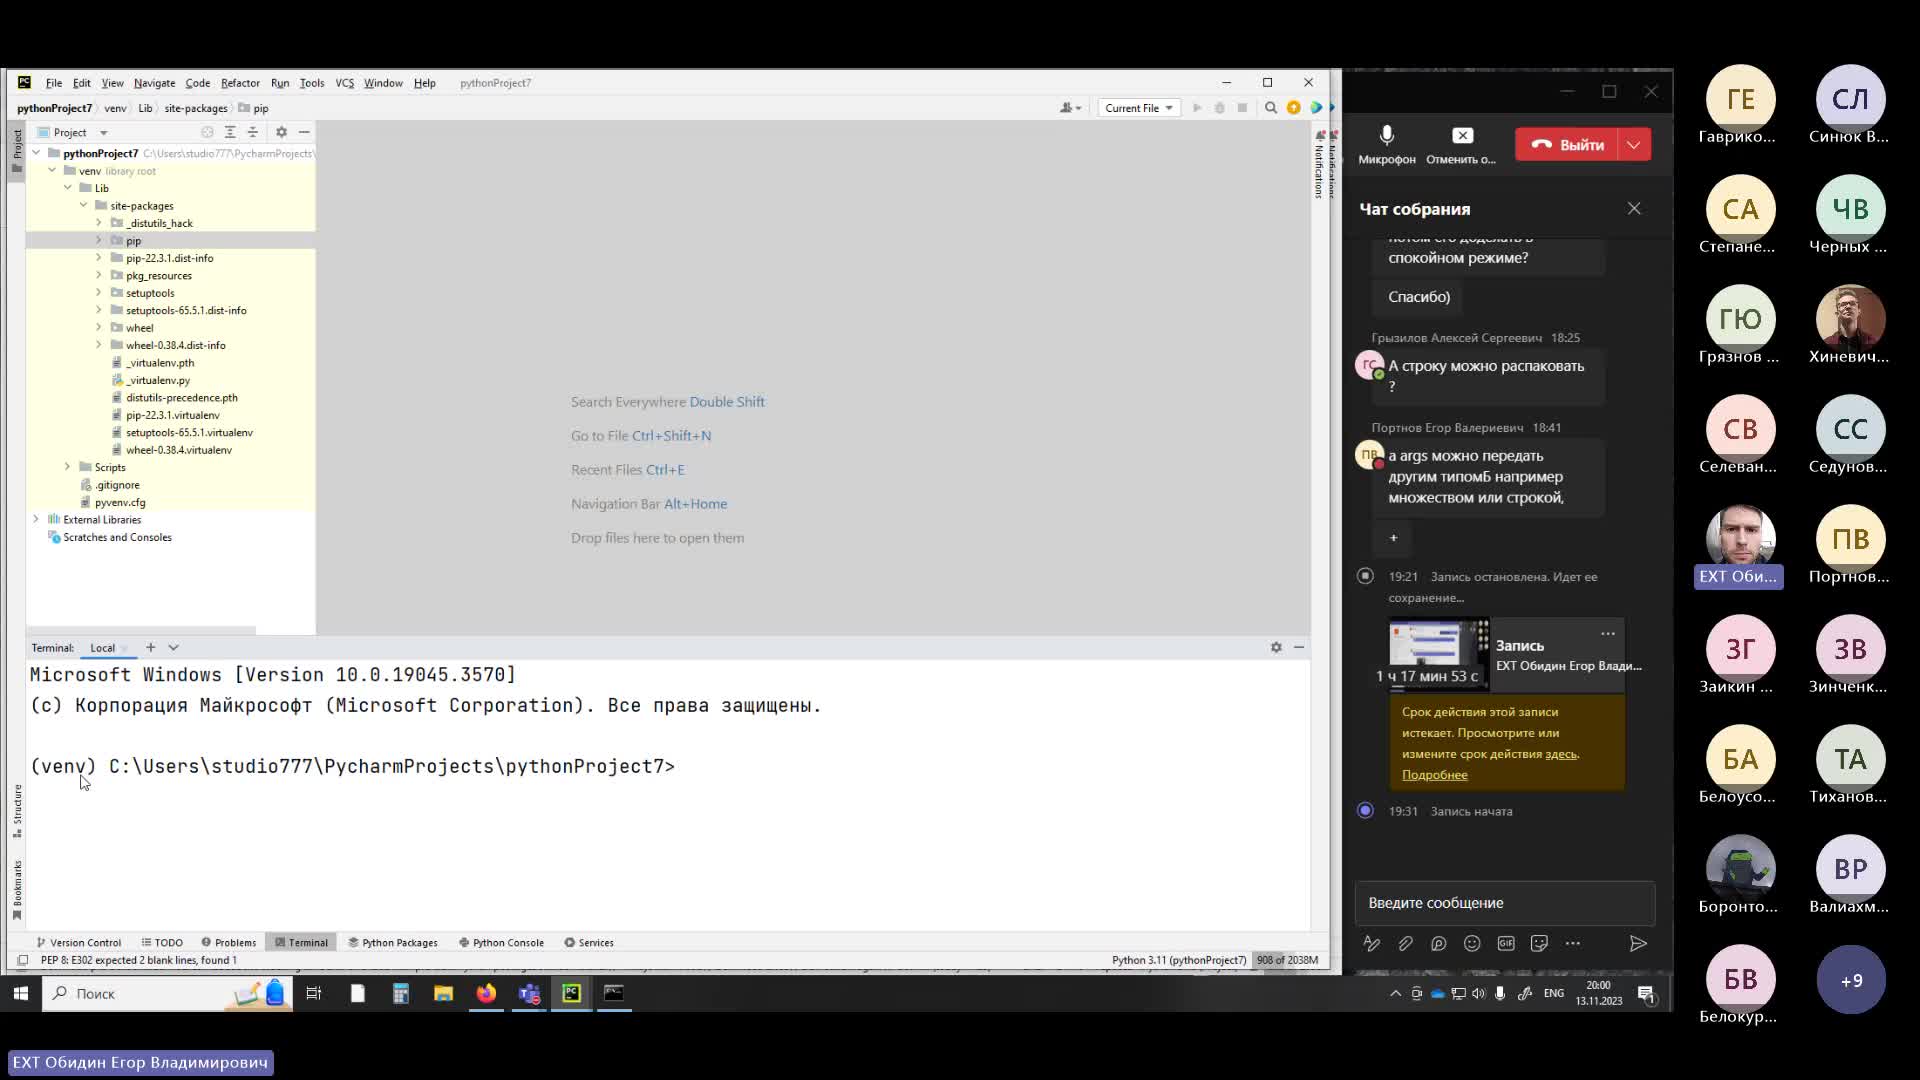
Task: Close the Чат собрания panel
Action: pyautogui.click(x=1634, y=208)
